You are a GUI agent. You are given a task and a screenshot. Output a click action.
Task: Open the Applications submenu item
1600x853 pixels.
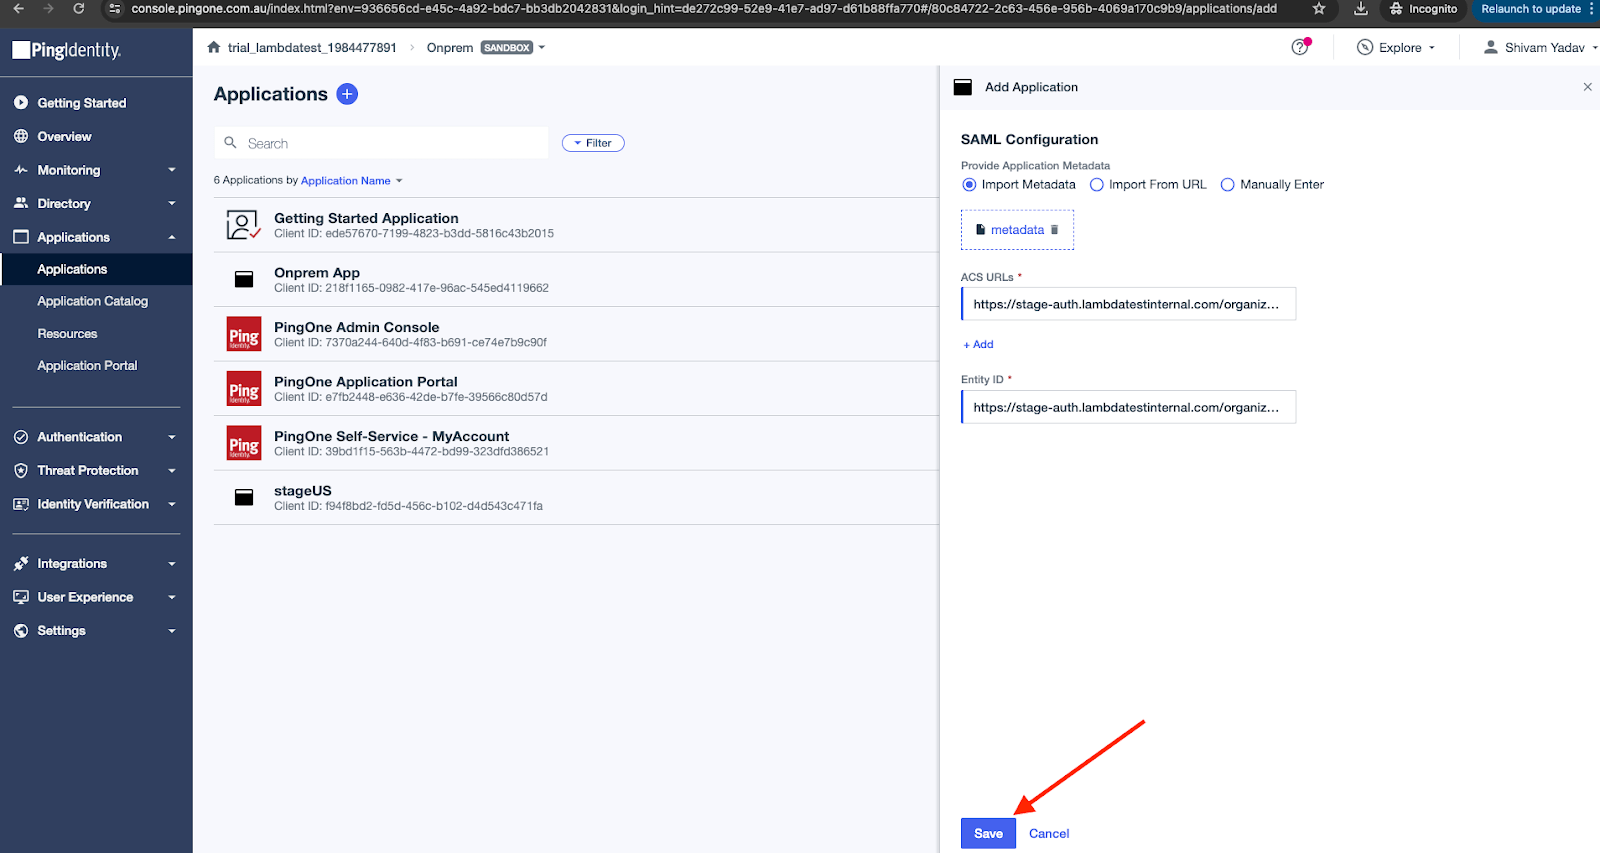[96, 269]
